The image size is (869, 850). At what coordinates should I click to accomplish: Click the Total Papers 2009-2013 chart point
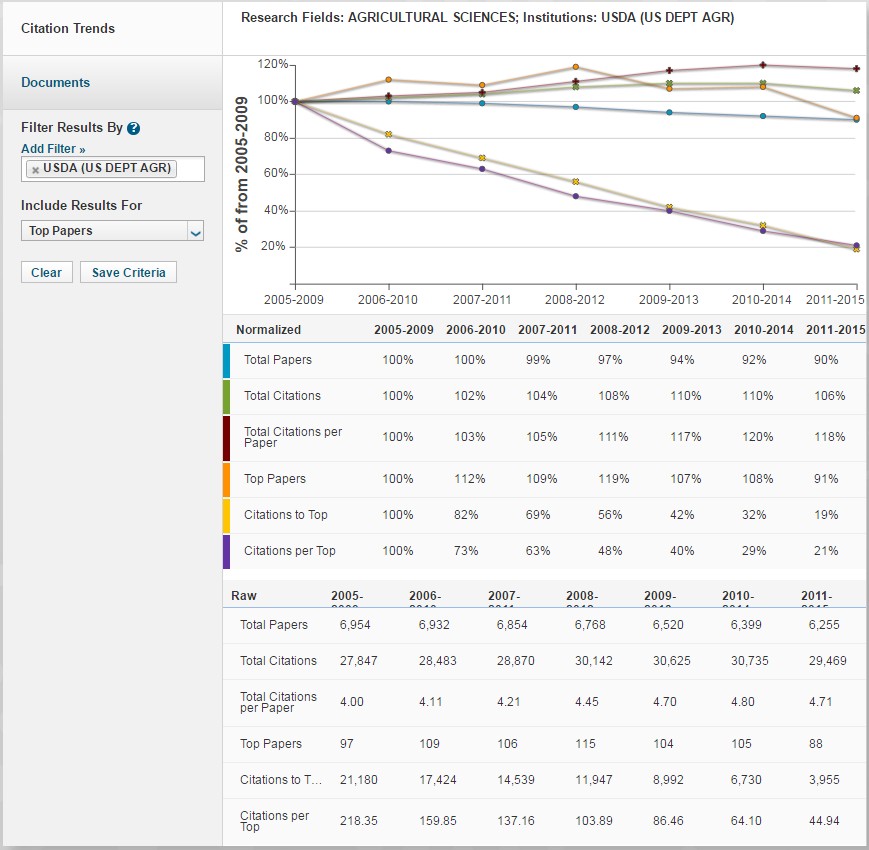669,112
